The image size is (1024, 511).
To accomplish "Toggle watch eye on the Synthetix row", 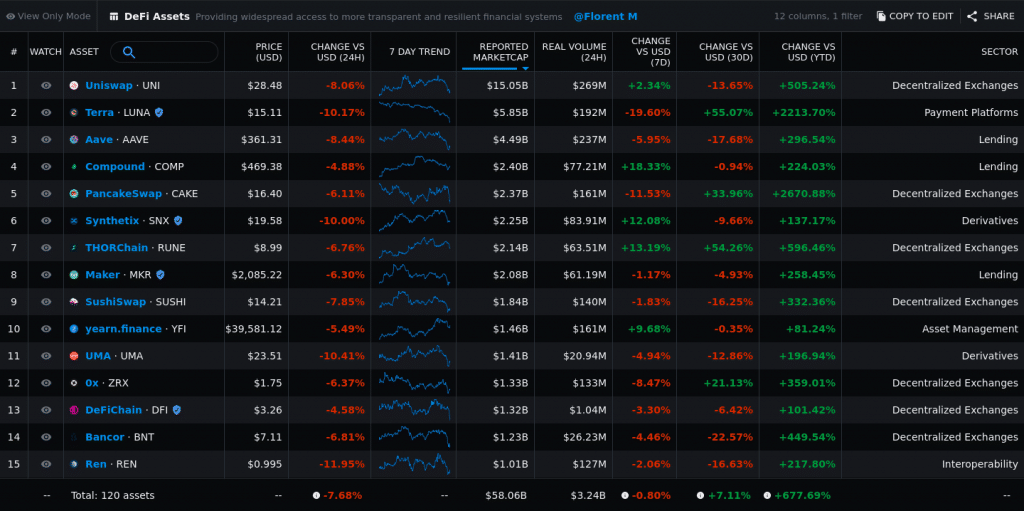I will [x=46, y=221].
